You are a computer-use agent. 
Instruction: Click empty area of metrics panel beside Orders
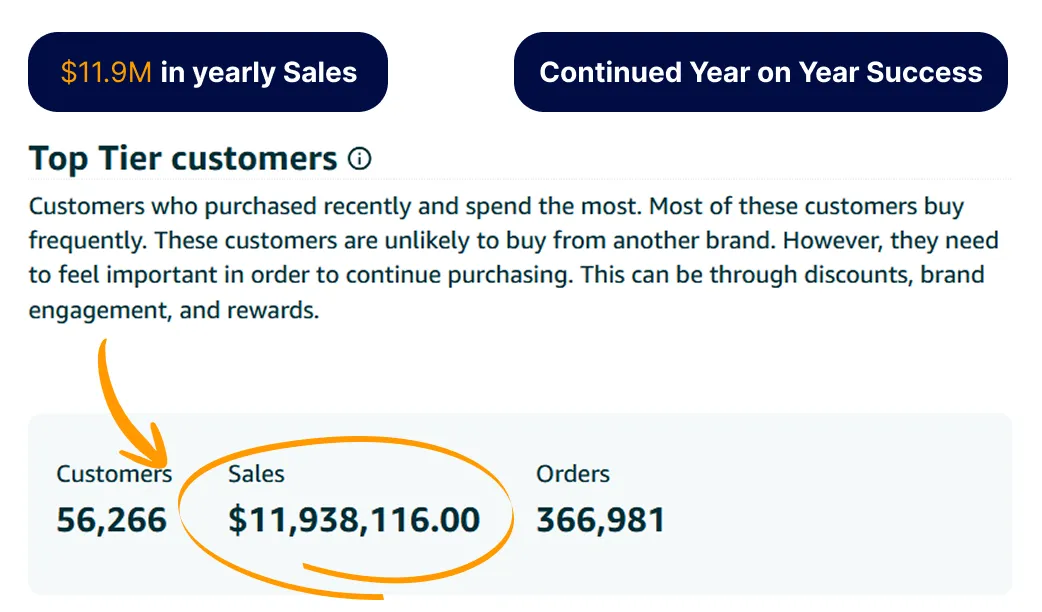pyautogui.click(x=837, y=505)
